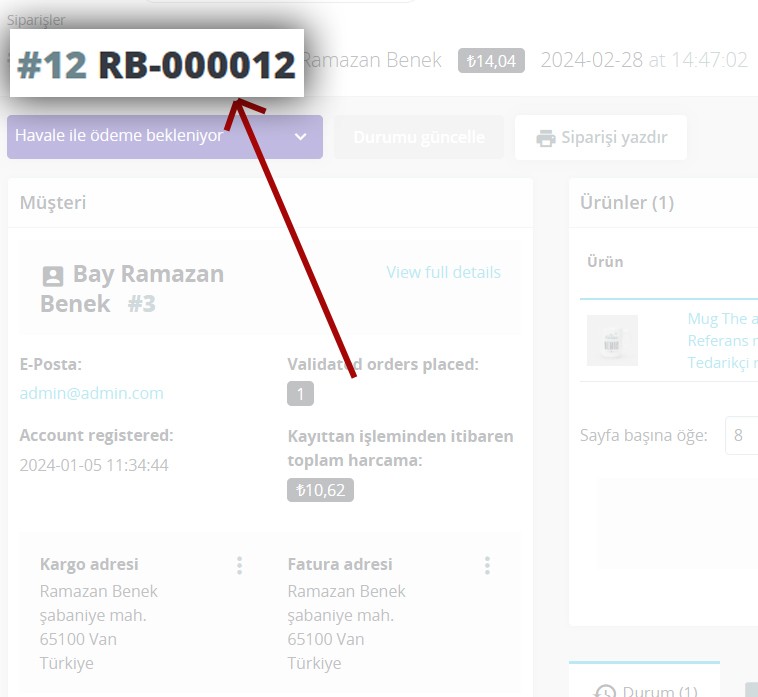Click the 'Ürünler (1)' panel heading
The width and height of the screenshot is (758, 697).
point(627,203)
